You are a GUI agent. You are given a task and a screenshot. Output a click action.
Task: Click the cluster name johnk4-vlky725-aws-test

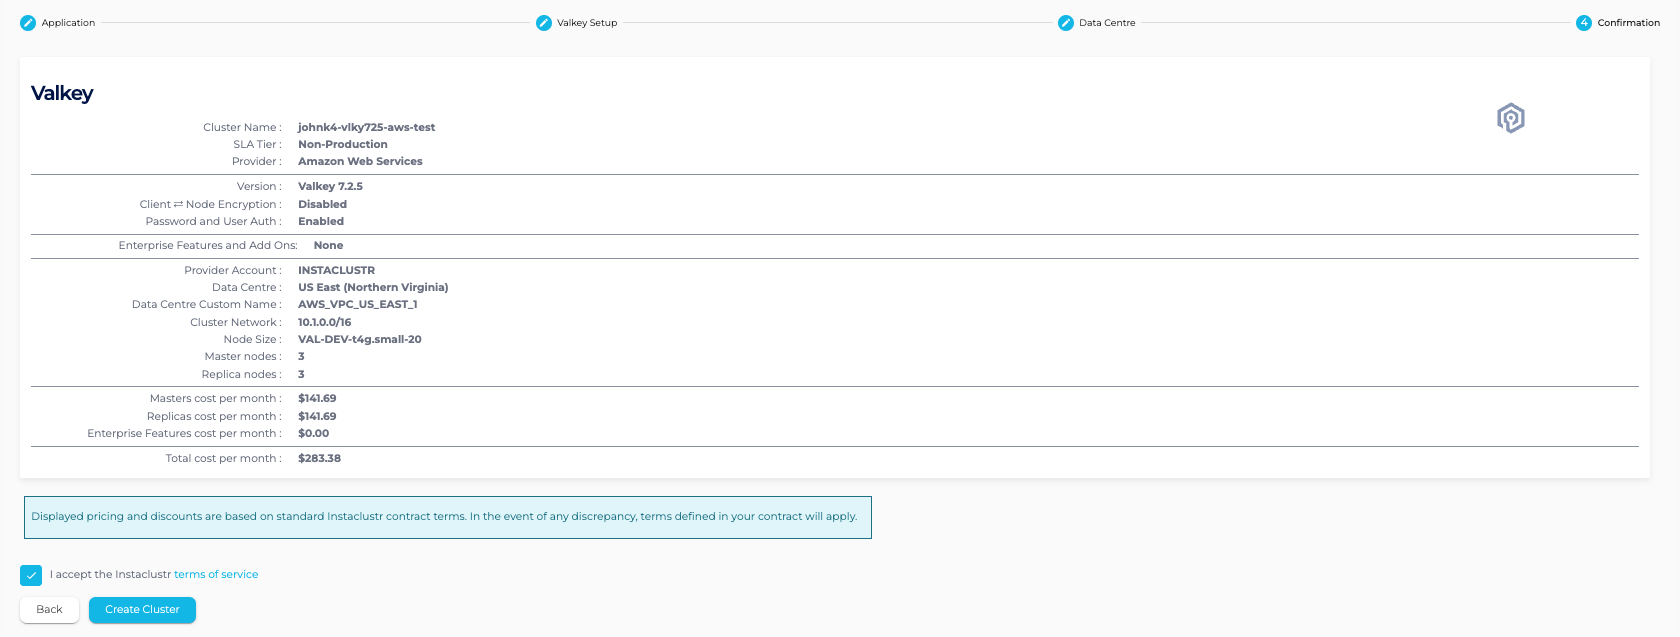[x=366, y=128]
